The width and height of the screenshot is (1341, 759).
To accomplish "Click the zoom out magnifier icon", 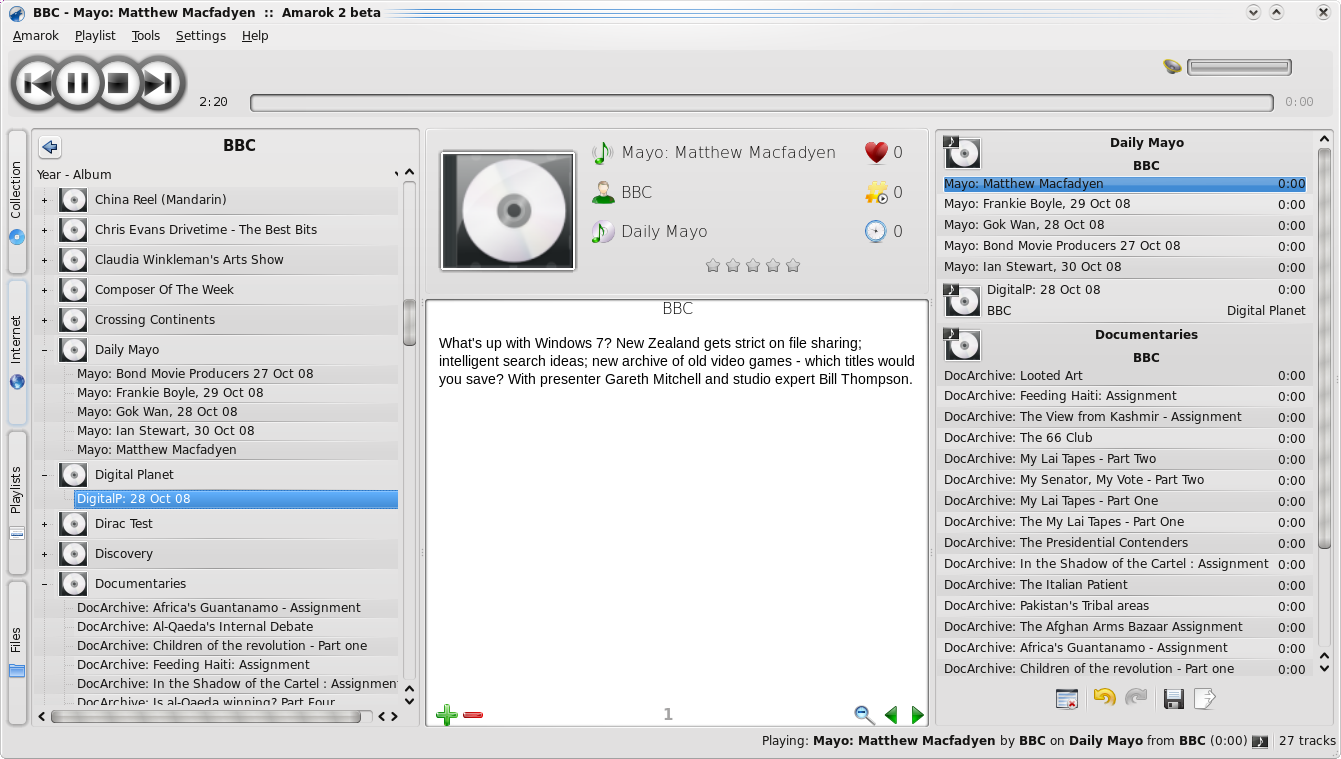I will tap(864, 715).
